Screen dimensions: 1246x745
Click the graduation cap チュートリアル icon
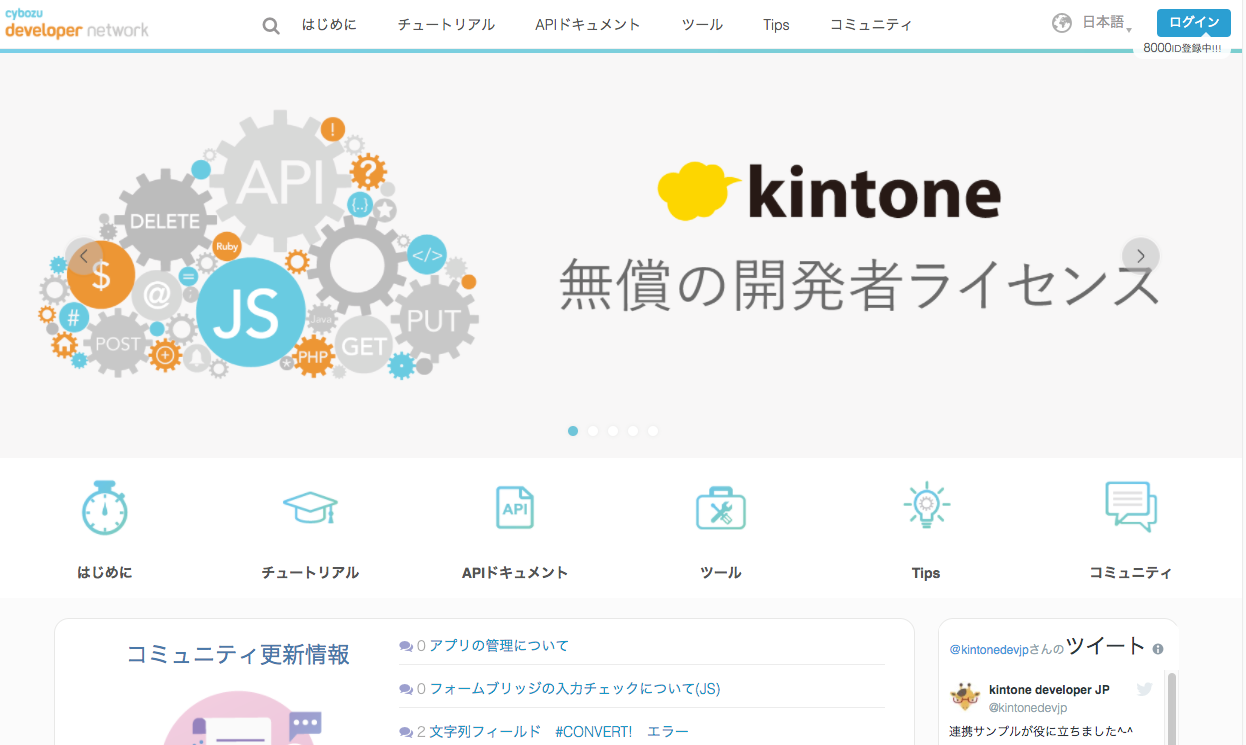pyautogui.click(x=310, y=507)
